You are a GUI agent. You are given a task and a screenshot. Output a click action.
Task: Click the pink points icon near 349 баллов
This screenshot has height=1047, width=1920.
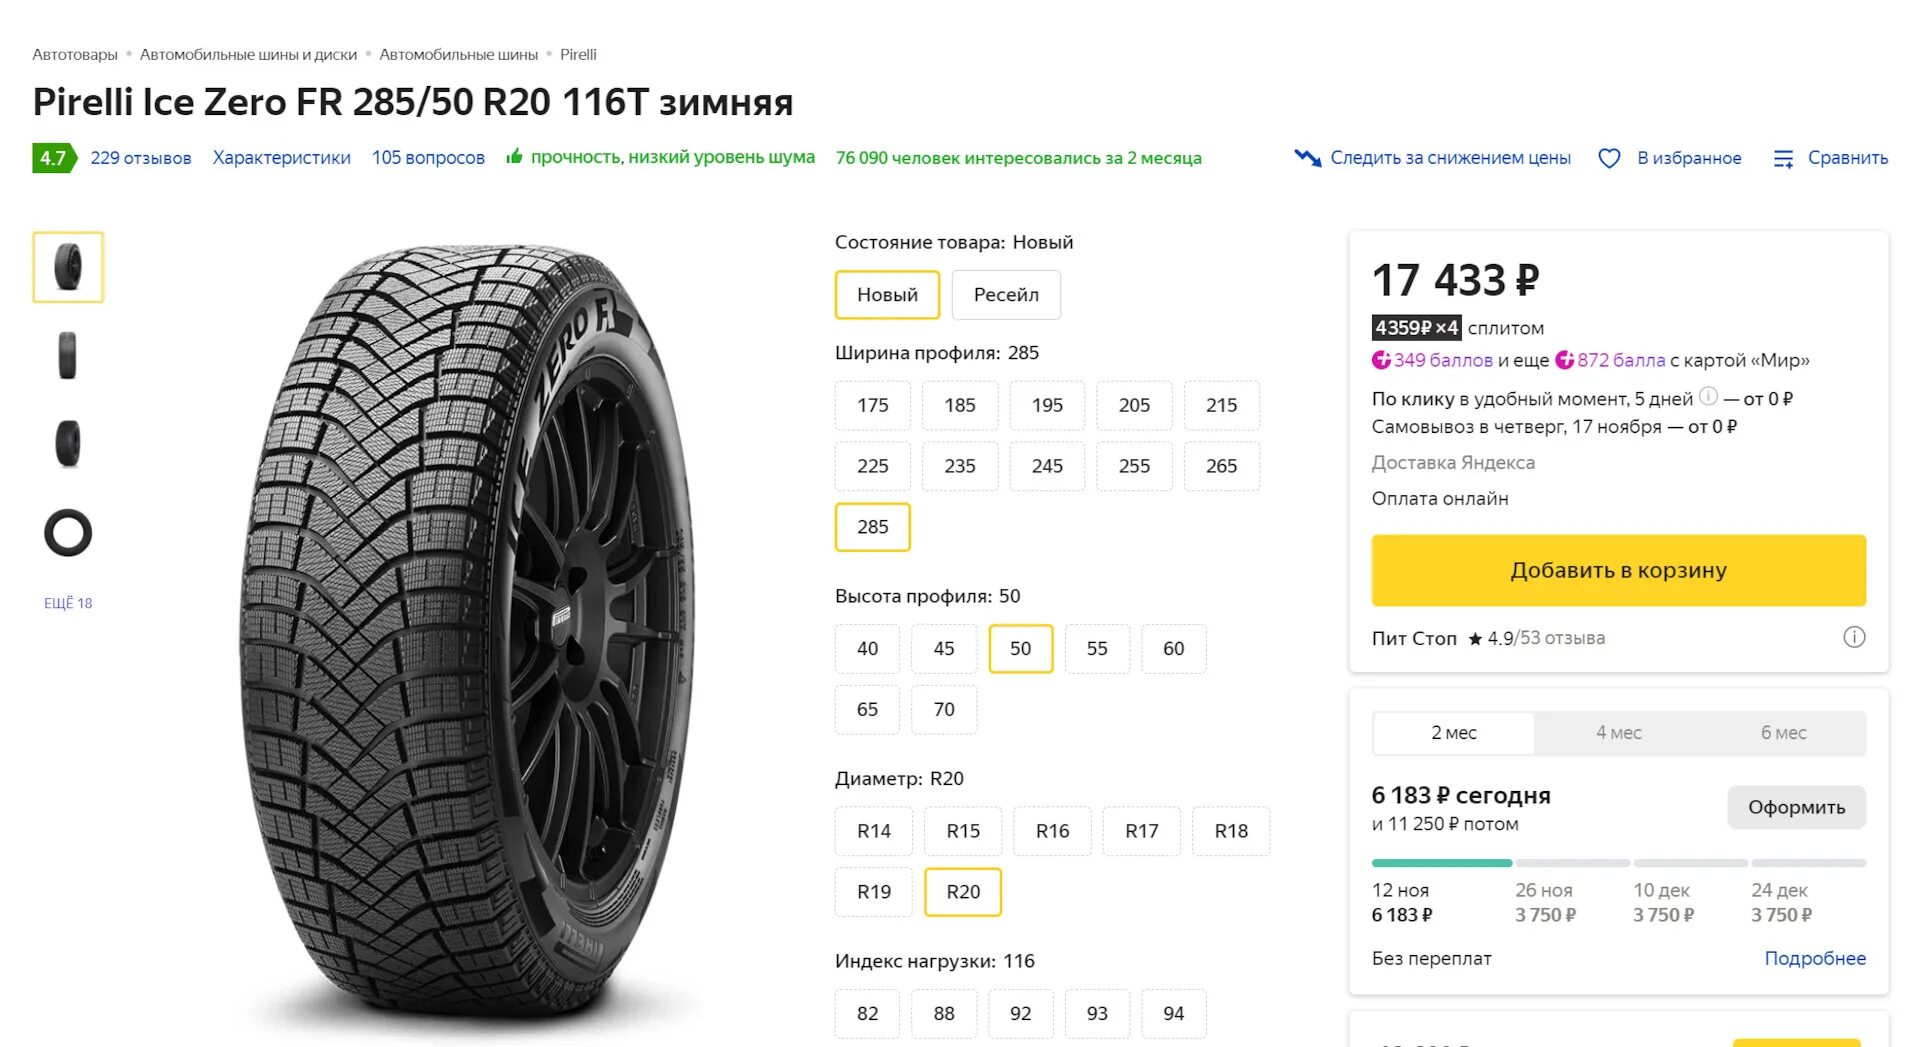click(x=1381, y=360)
